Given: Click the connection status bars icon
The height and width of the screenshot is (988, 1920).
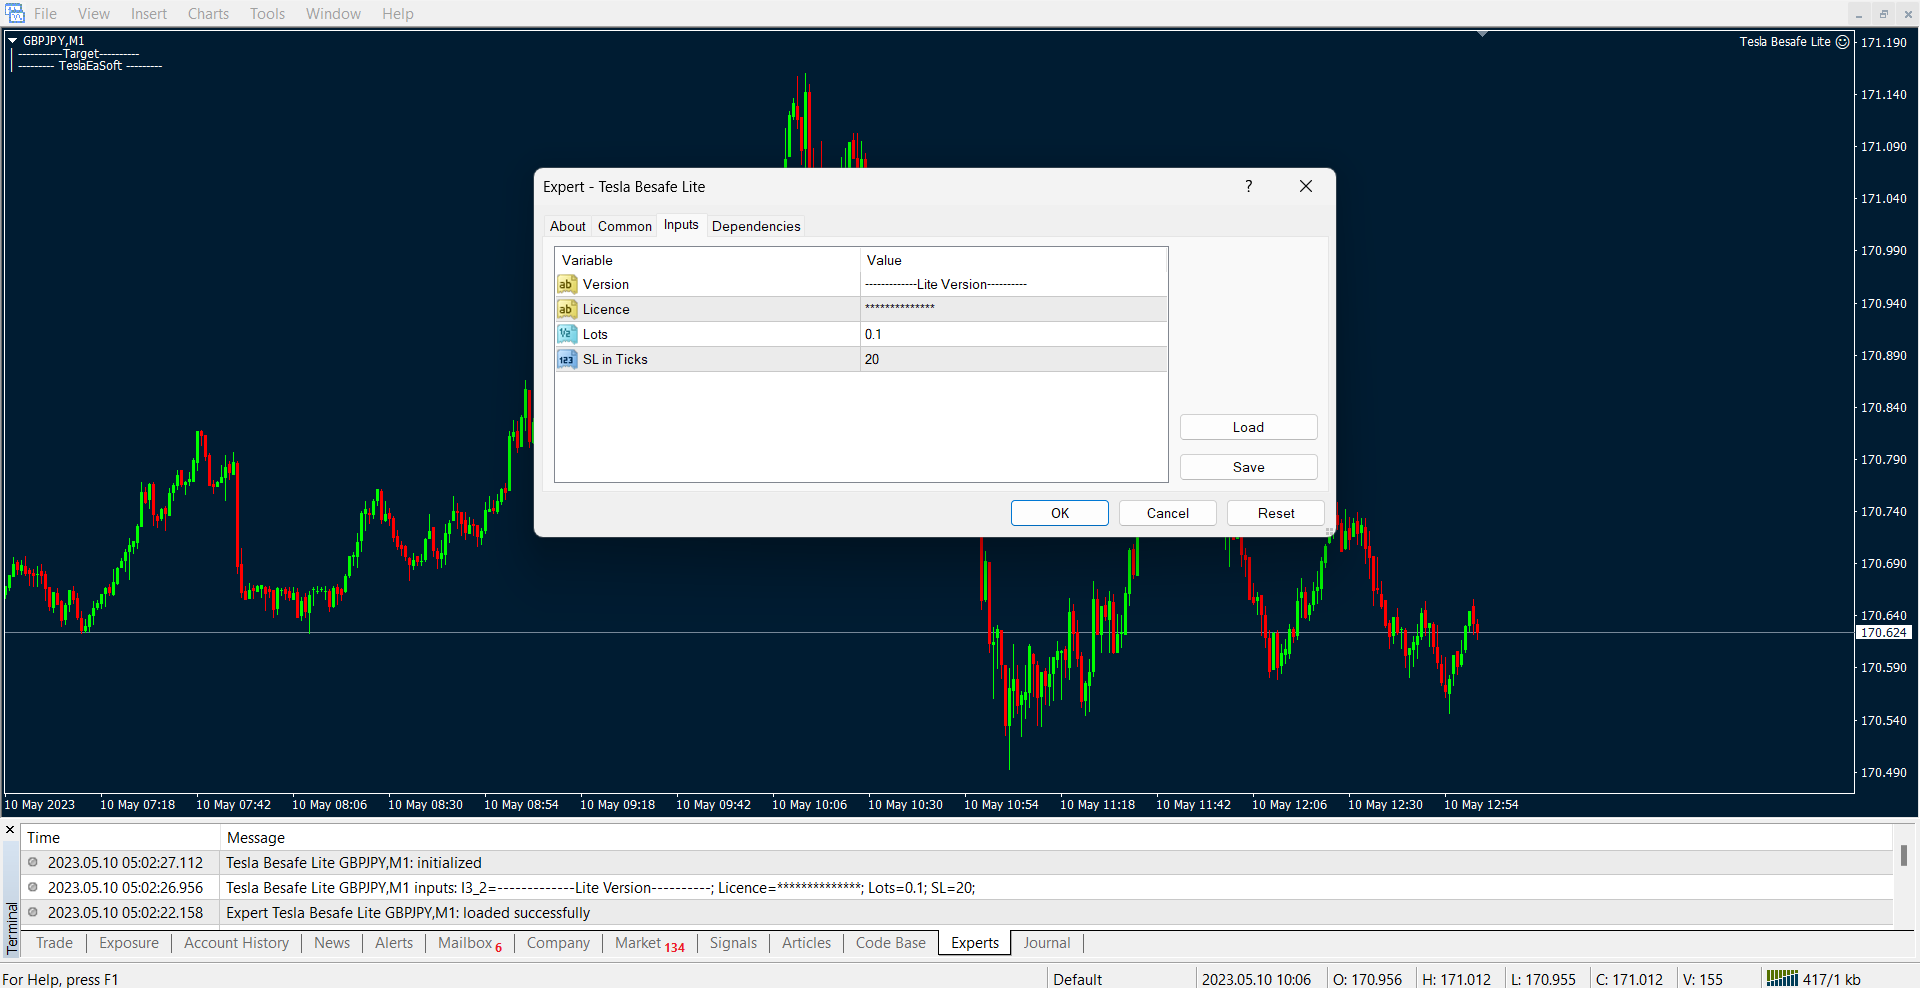Looking at the screenshot, I should (1781, 979).
